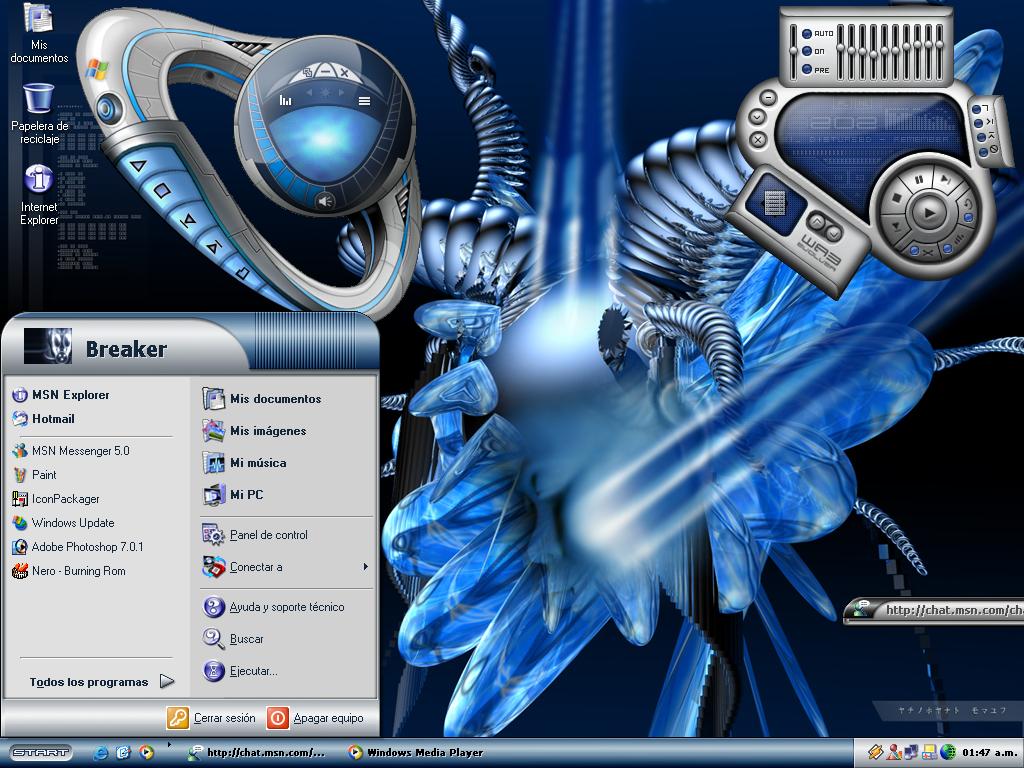Click the open-file folder icon on WMP arm
The image size is (1024, 768).
[x=244, y=271]
